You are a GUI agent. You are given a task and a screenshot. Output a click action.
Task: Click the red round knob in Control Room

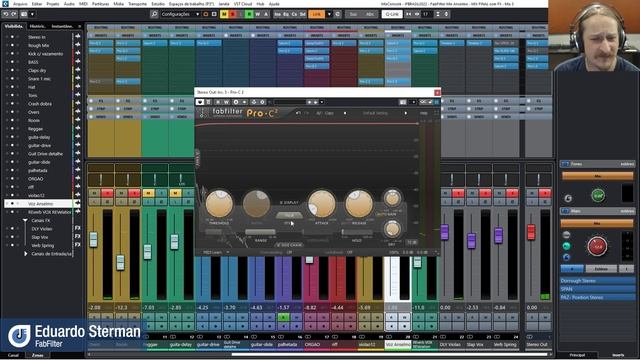(597, 247)
